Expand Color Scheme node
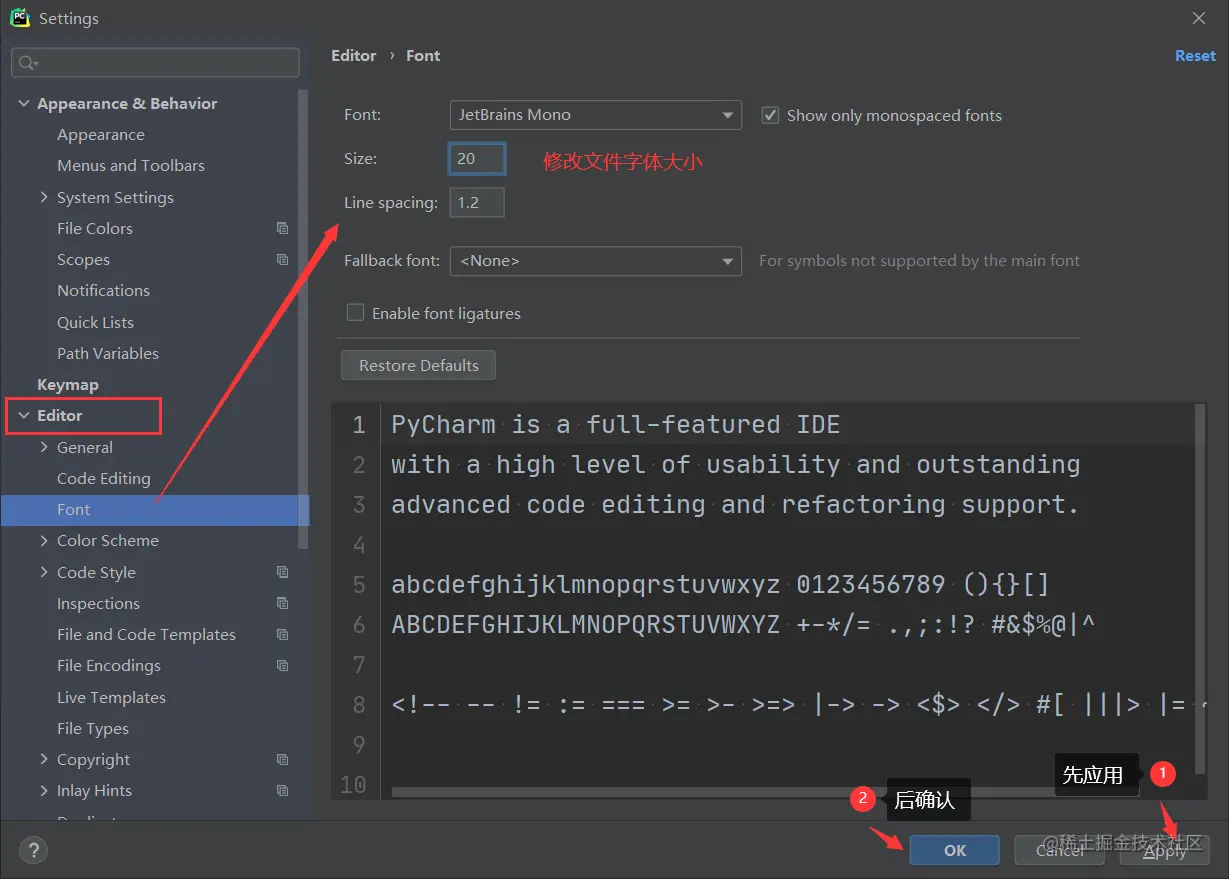Screen dimensions: 1229x879 click(x=43, y=540)
